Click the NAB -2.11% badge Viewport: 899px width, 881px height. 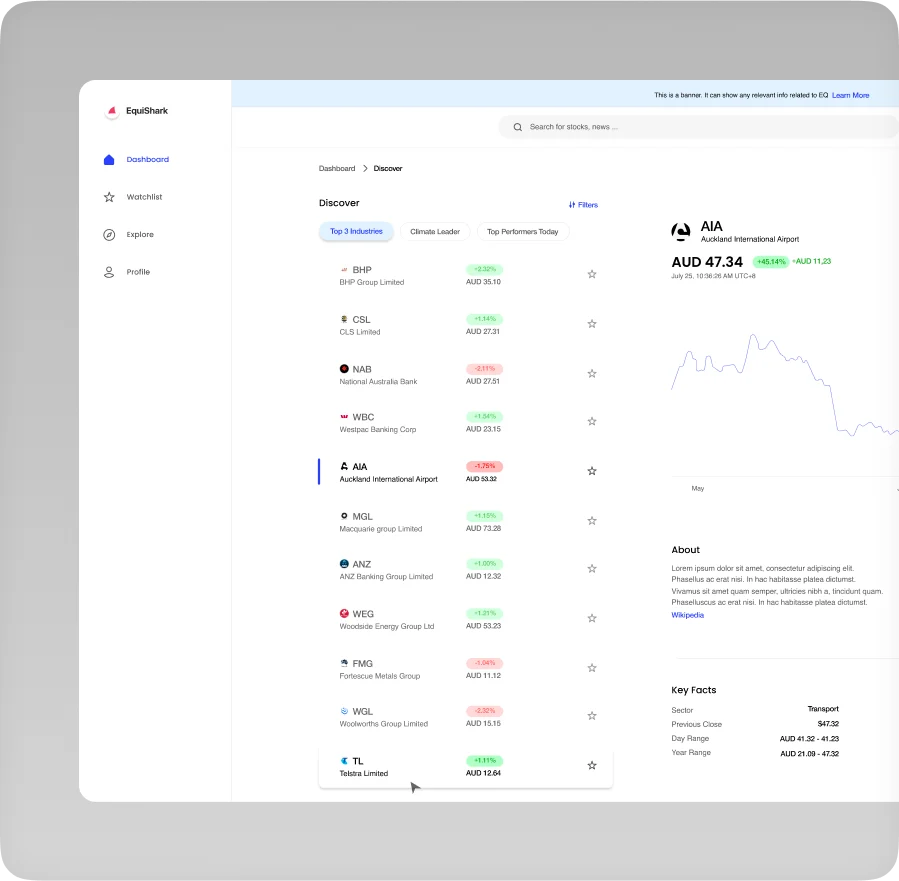point(484,369)
